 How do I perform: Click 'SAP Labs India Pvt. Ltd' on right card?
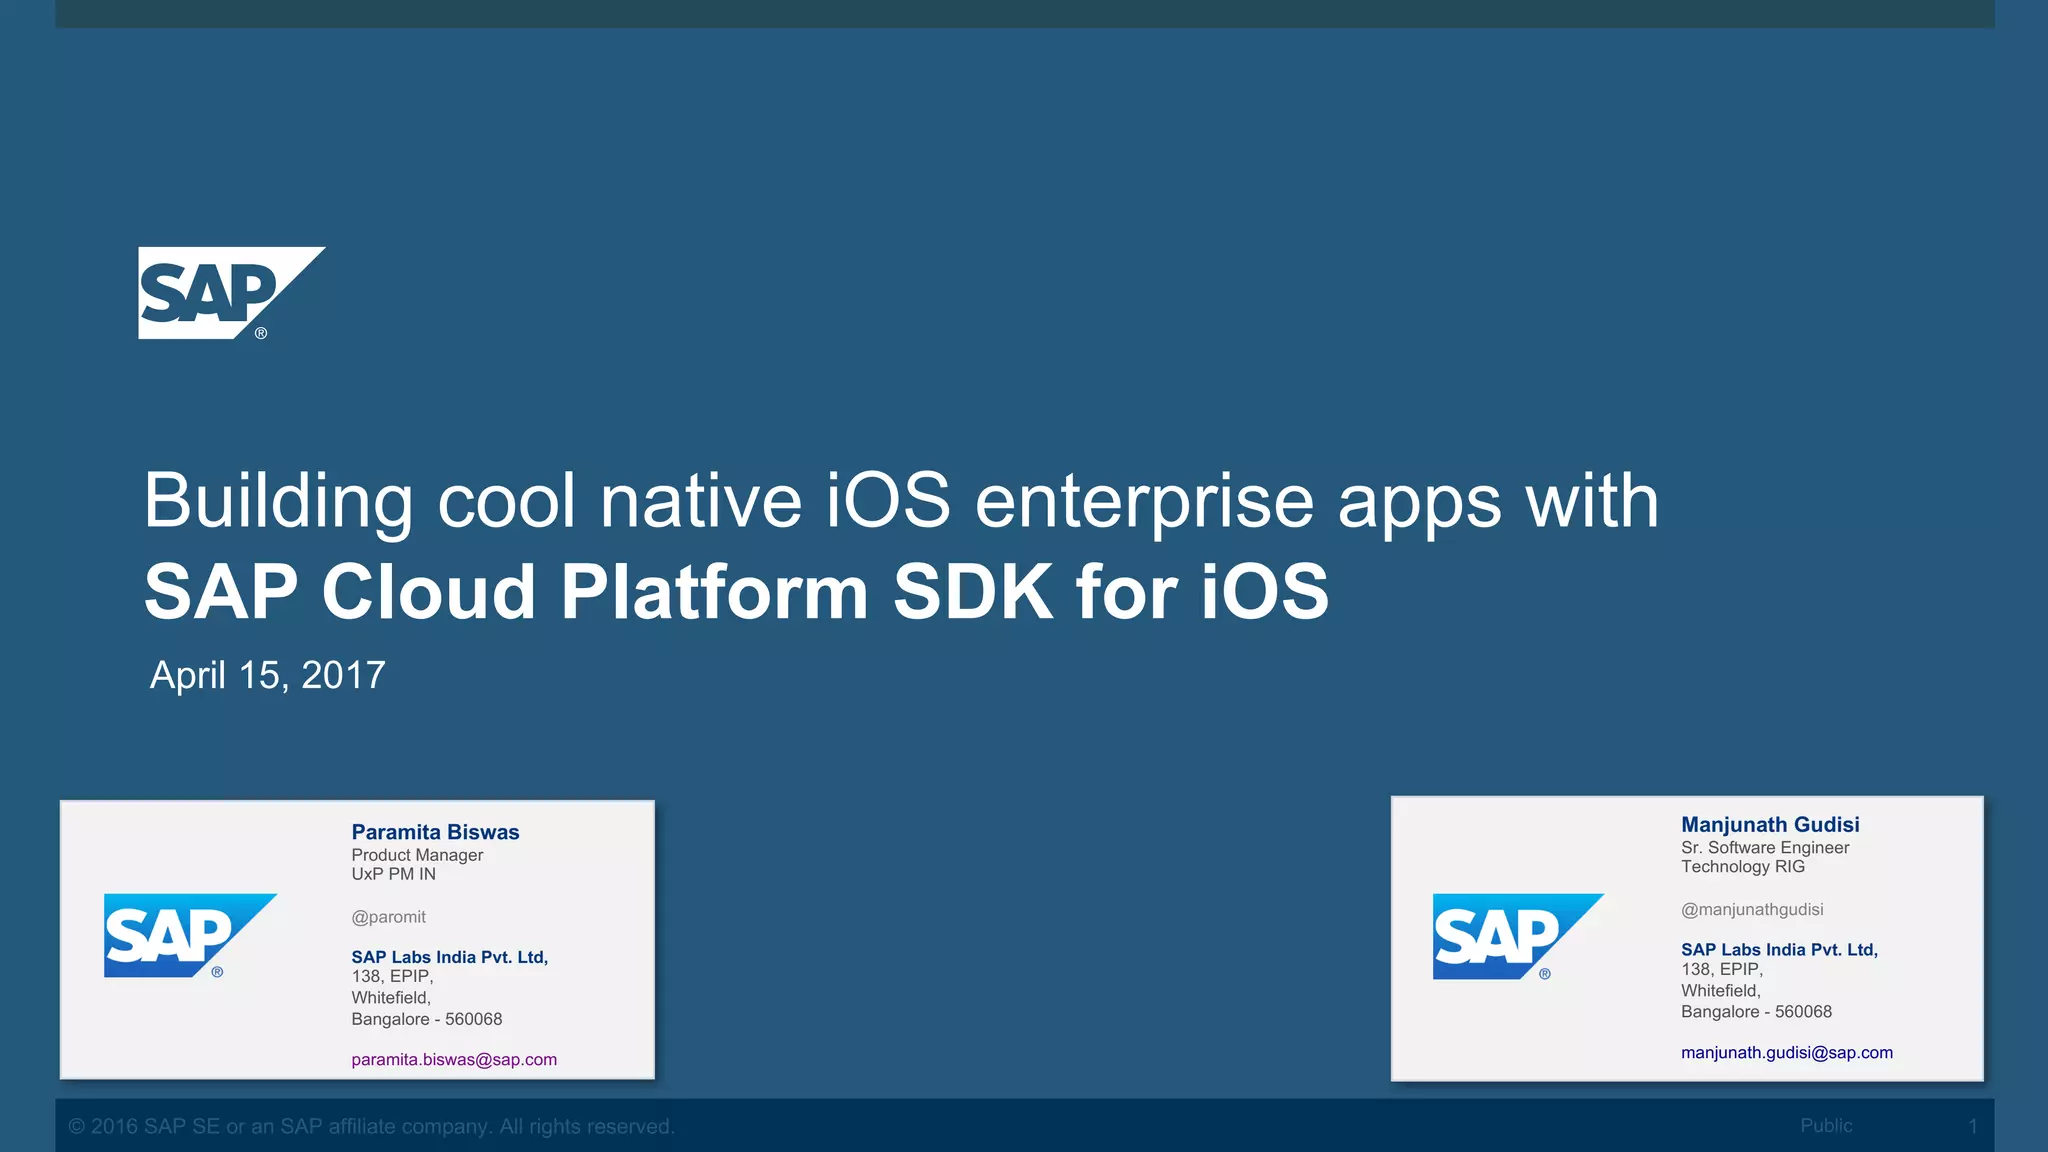[1779, 950]
